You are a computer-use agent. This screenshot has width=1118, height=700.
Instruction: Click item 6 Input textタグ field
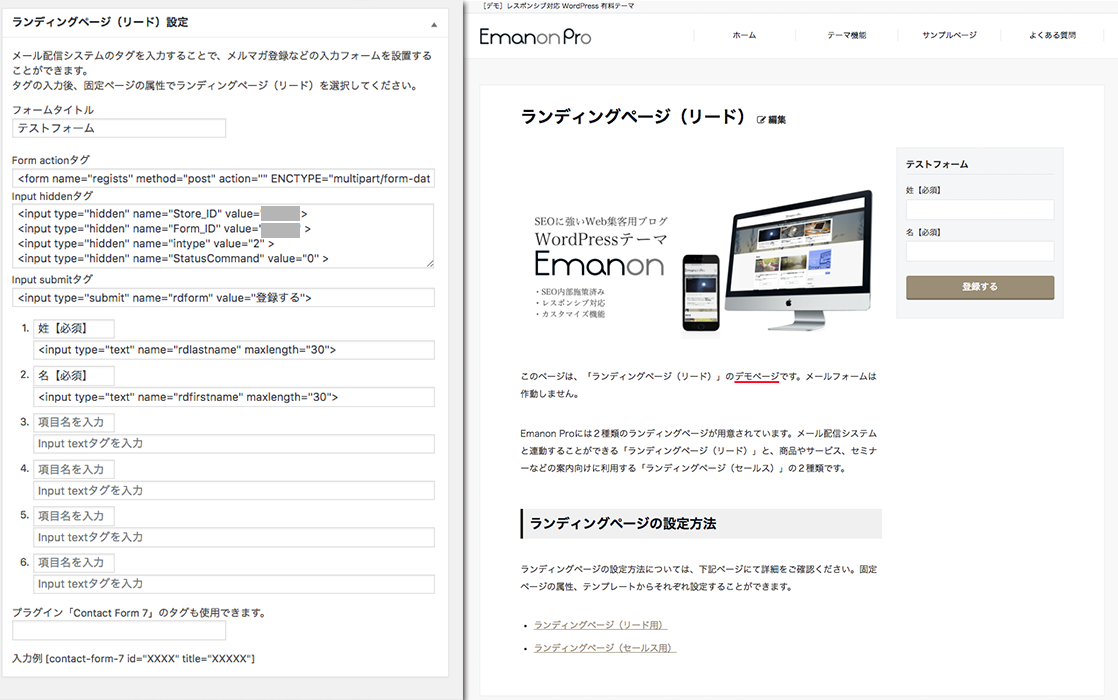pyautogui.click(x=234, y=584)
